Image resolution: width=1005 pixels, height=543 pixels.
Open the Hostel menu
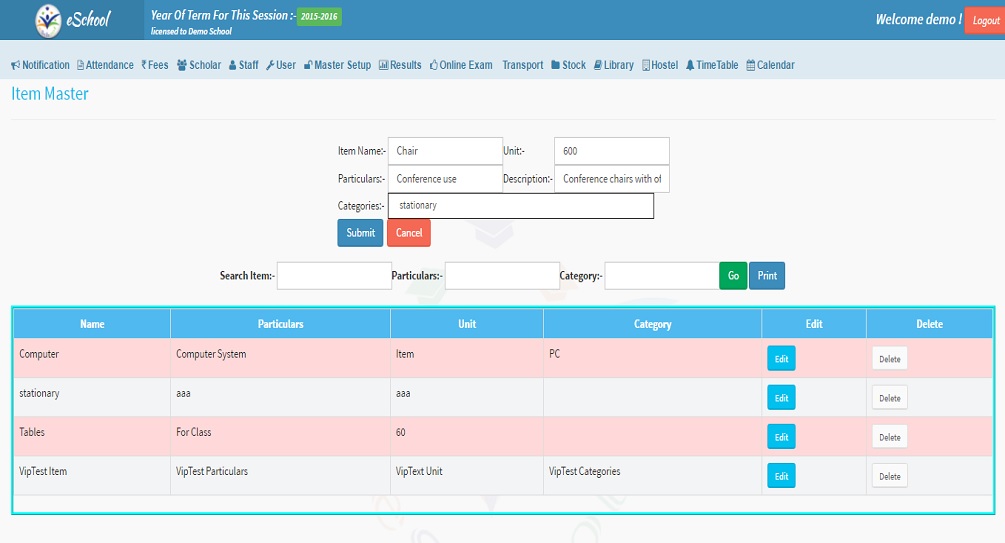(660, 65)
